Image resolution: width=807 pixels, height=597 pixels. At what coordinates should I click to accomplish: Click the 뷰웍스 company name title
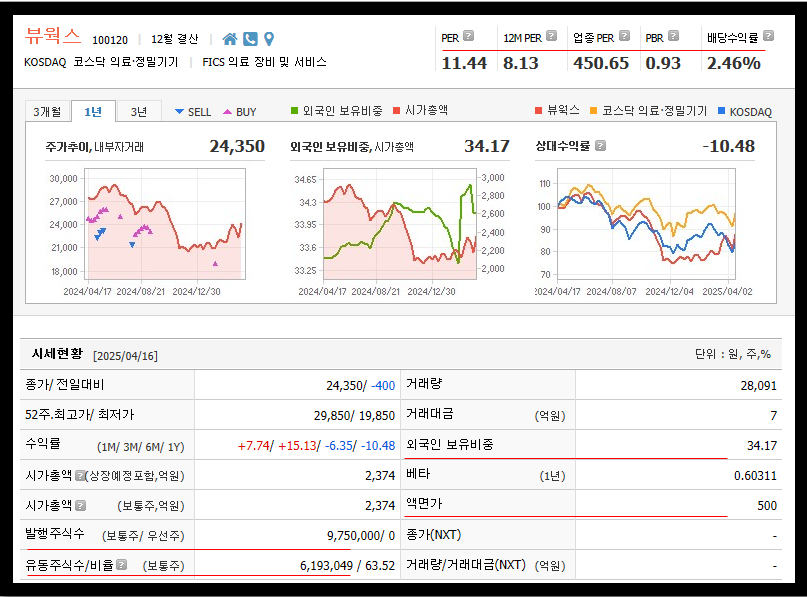[52, 36]
